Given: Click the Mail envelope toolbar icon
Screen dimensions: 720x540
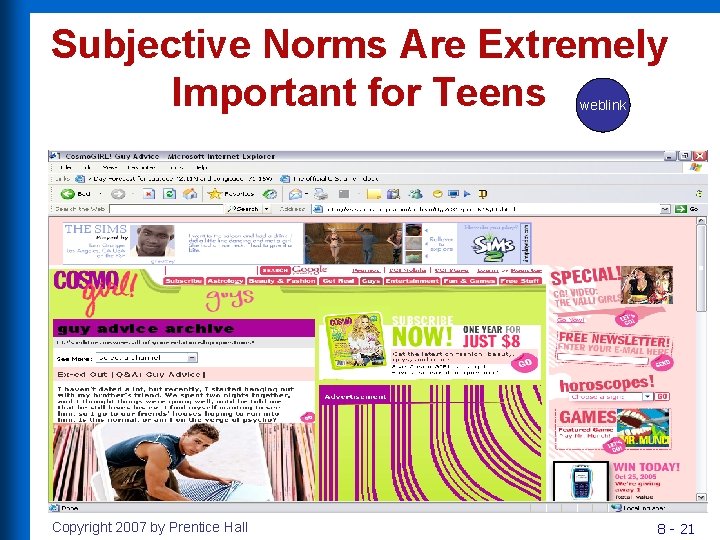Looking at the screenshot, I should tap(295, 194).
